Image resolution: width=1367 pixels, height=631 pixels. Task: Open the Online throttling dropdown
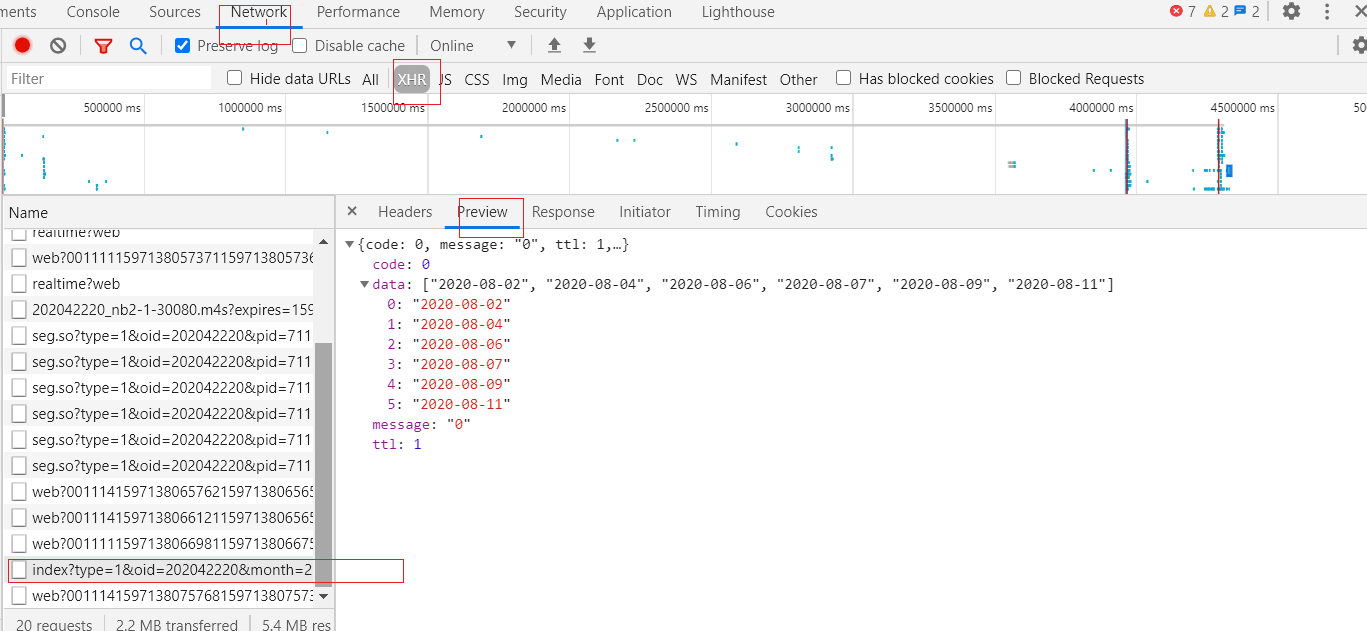tap(473, 45)
